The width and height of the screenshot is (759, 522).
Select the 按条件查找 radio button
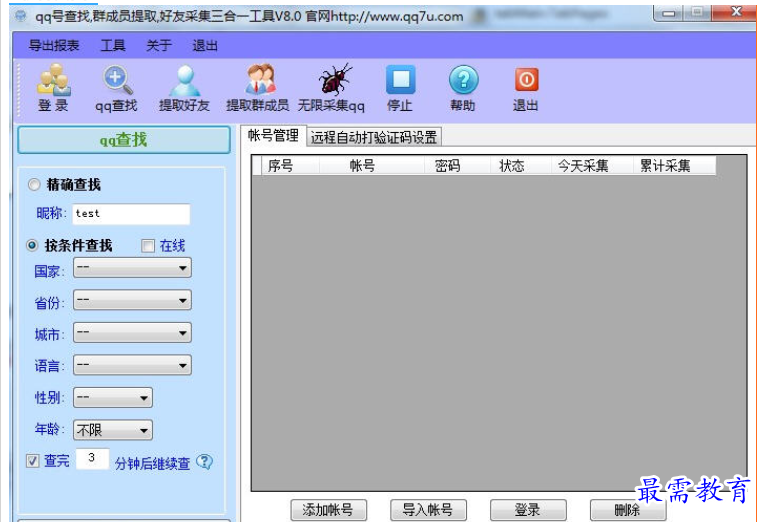coord(32,246)
